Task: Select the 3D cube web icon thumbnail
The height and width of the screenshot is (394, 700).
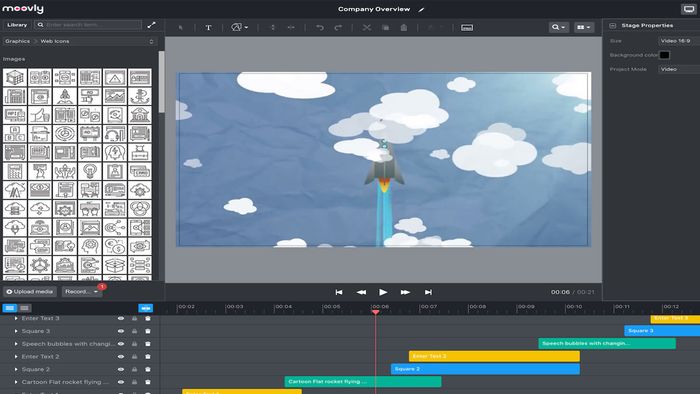Action: [15, 78]
